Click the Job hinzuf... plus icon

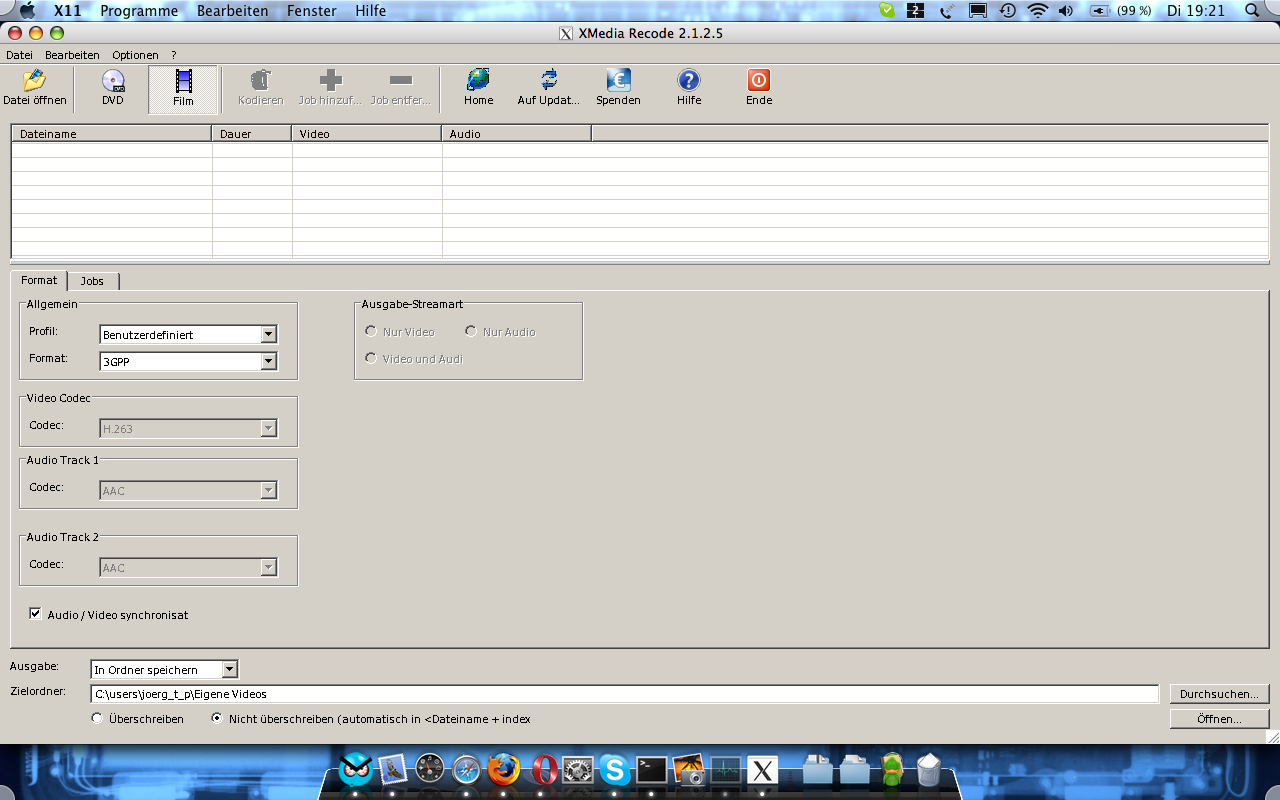(330, 88)
